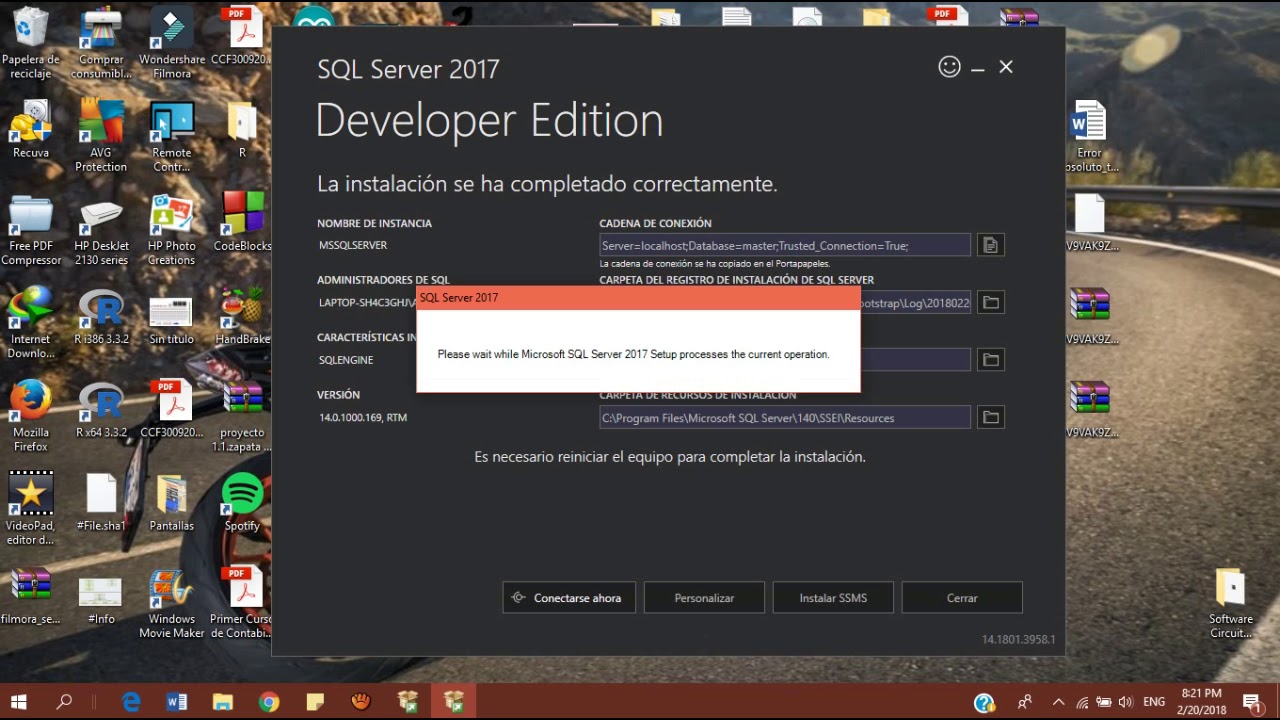Open Comprar consumibles desktop shortcut
This screenshot has height=720, width=1280.
pos(101,43)
